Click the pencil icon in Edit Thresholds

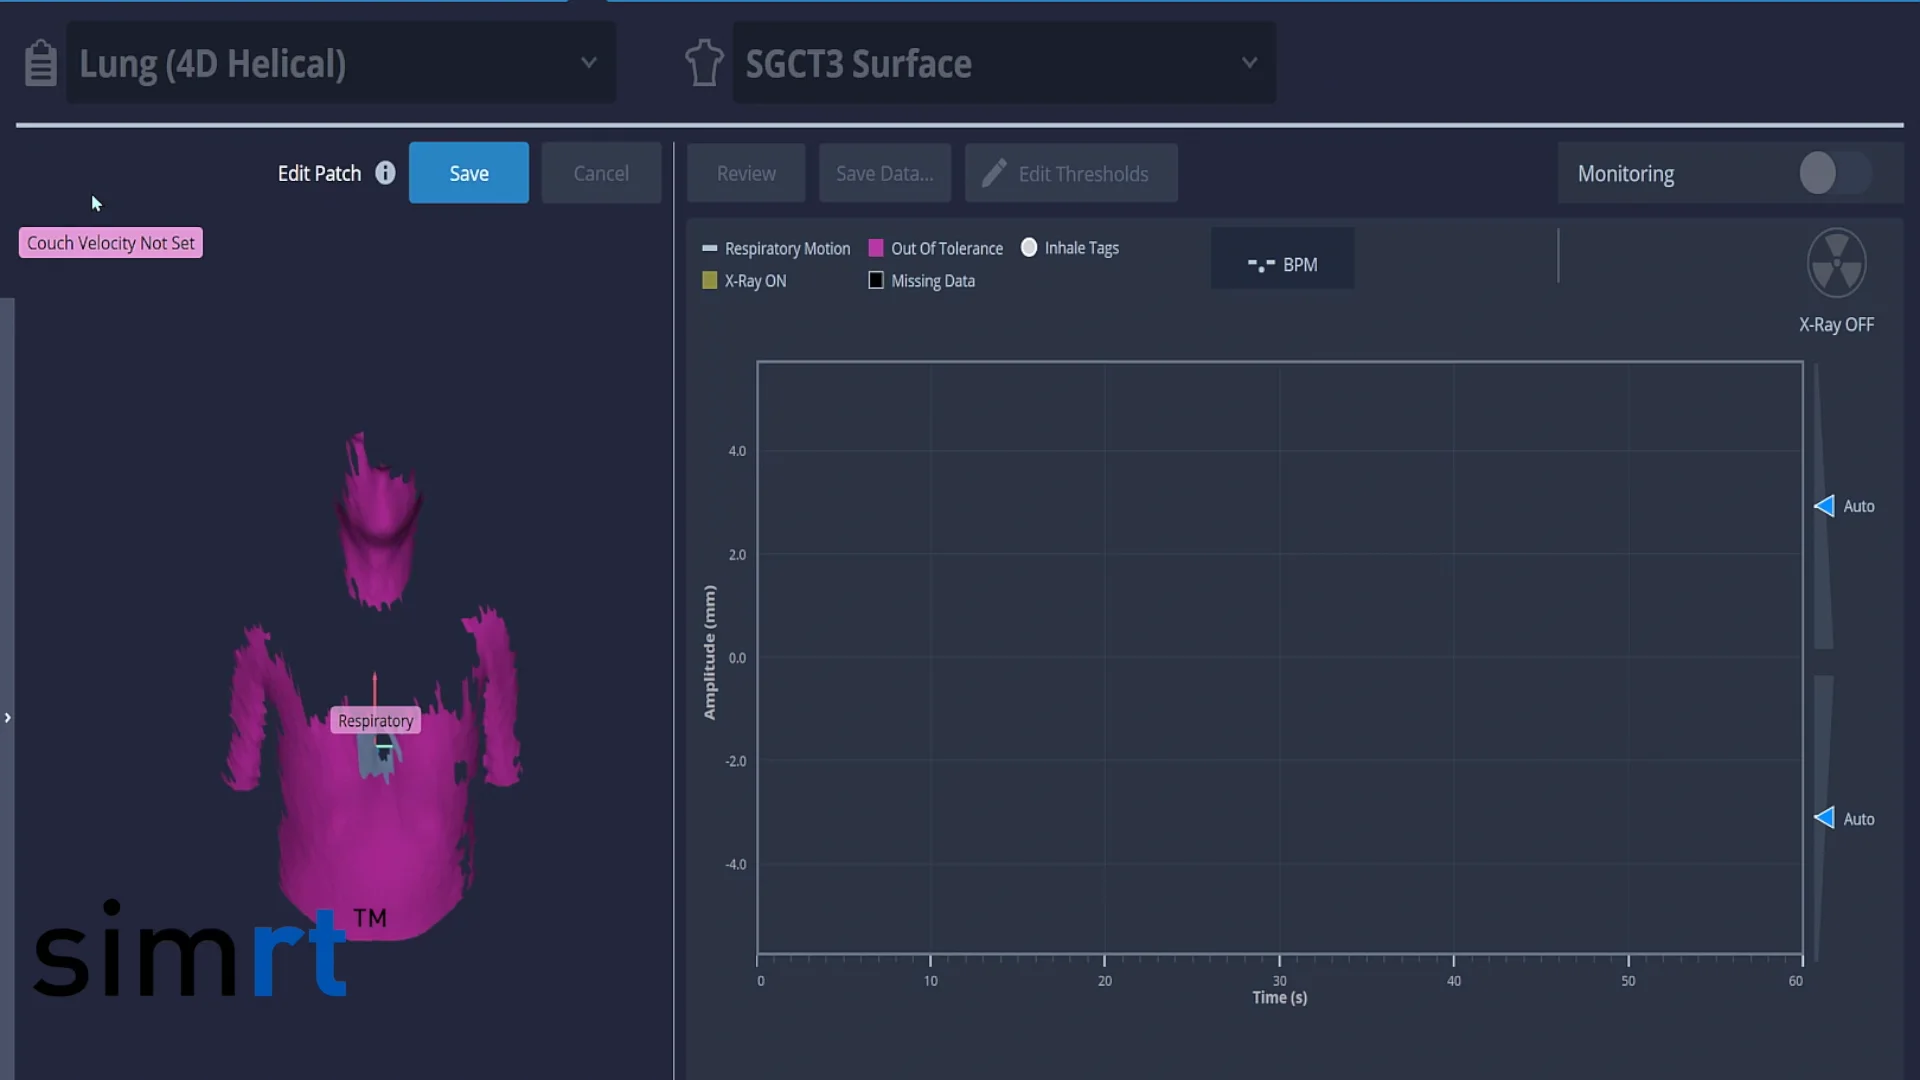pyautogui.click(x=993, y=173)
